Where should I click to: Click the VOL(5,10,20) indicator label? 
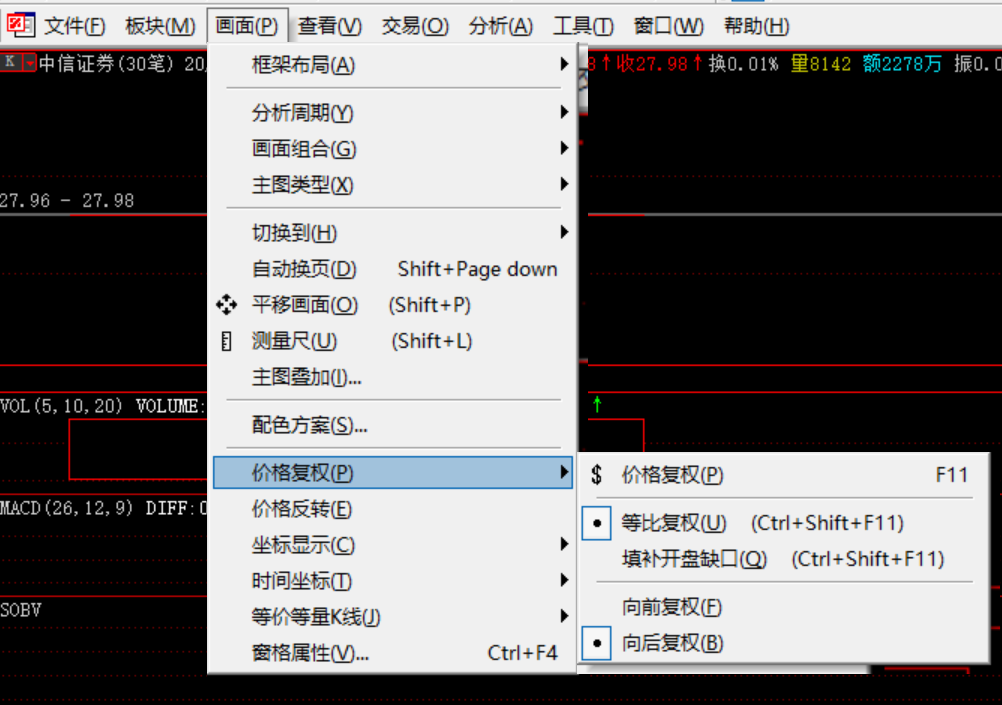61,407
